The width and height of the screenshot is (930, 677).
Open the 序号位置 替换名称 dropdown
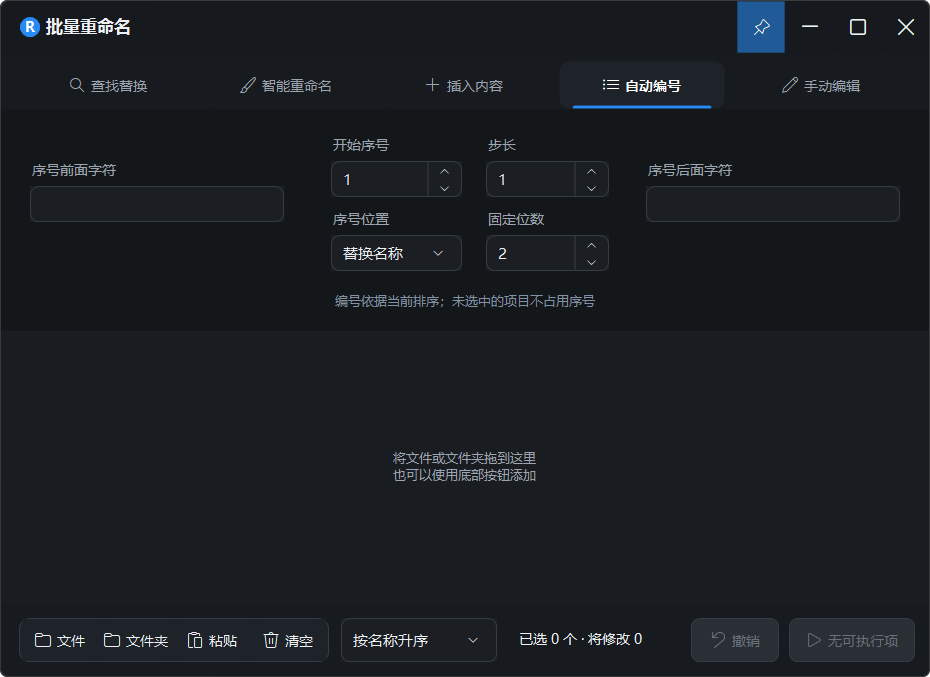pyautogui.click(x=396, y=253)
